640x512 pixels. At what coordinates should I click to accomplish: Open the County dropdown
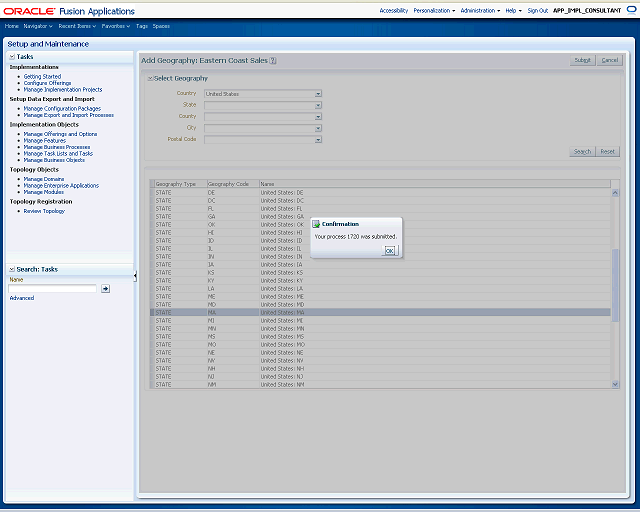pos(318,117)
